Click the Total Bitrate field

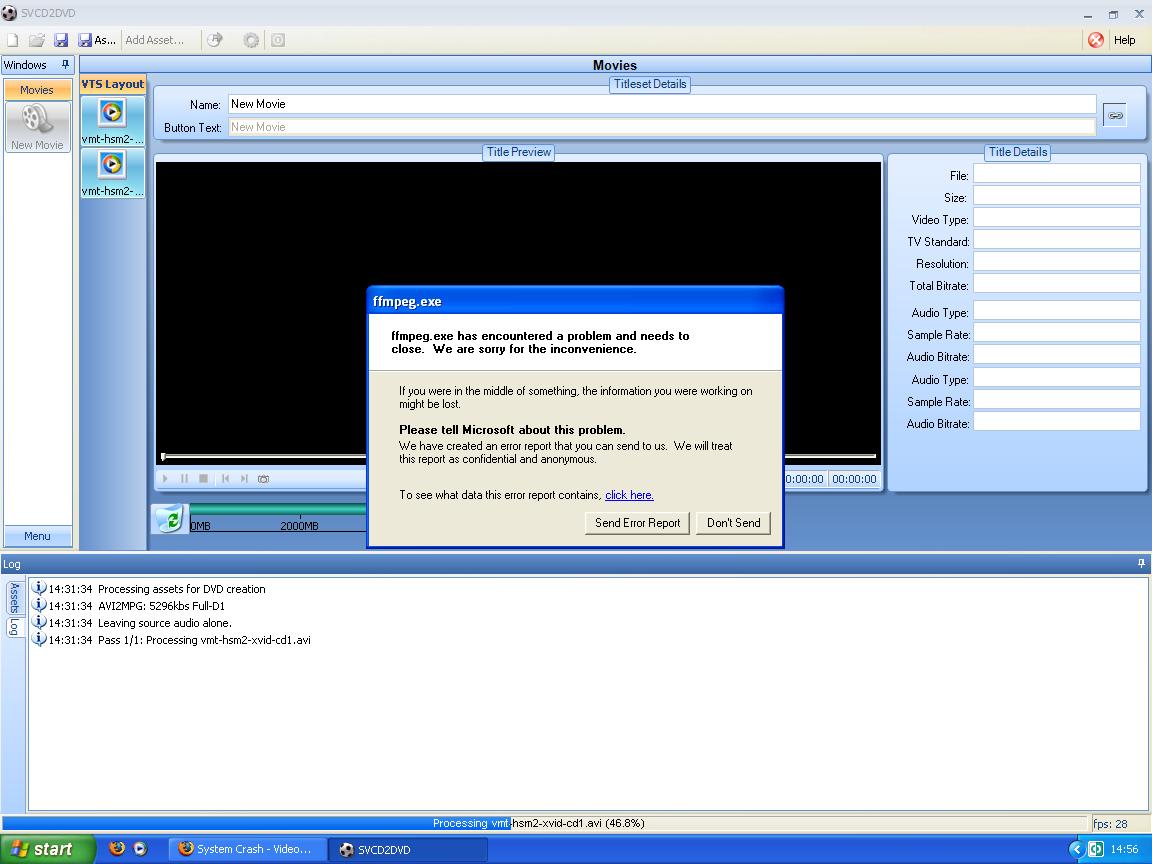tap(1056, 284)
